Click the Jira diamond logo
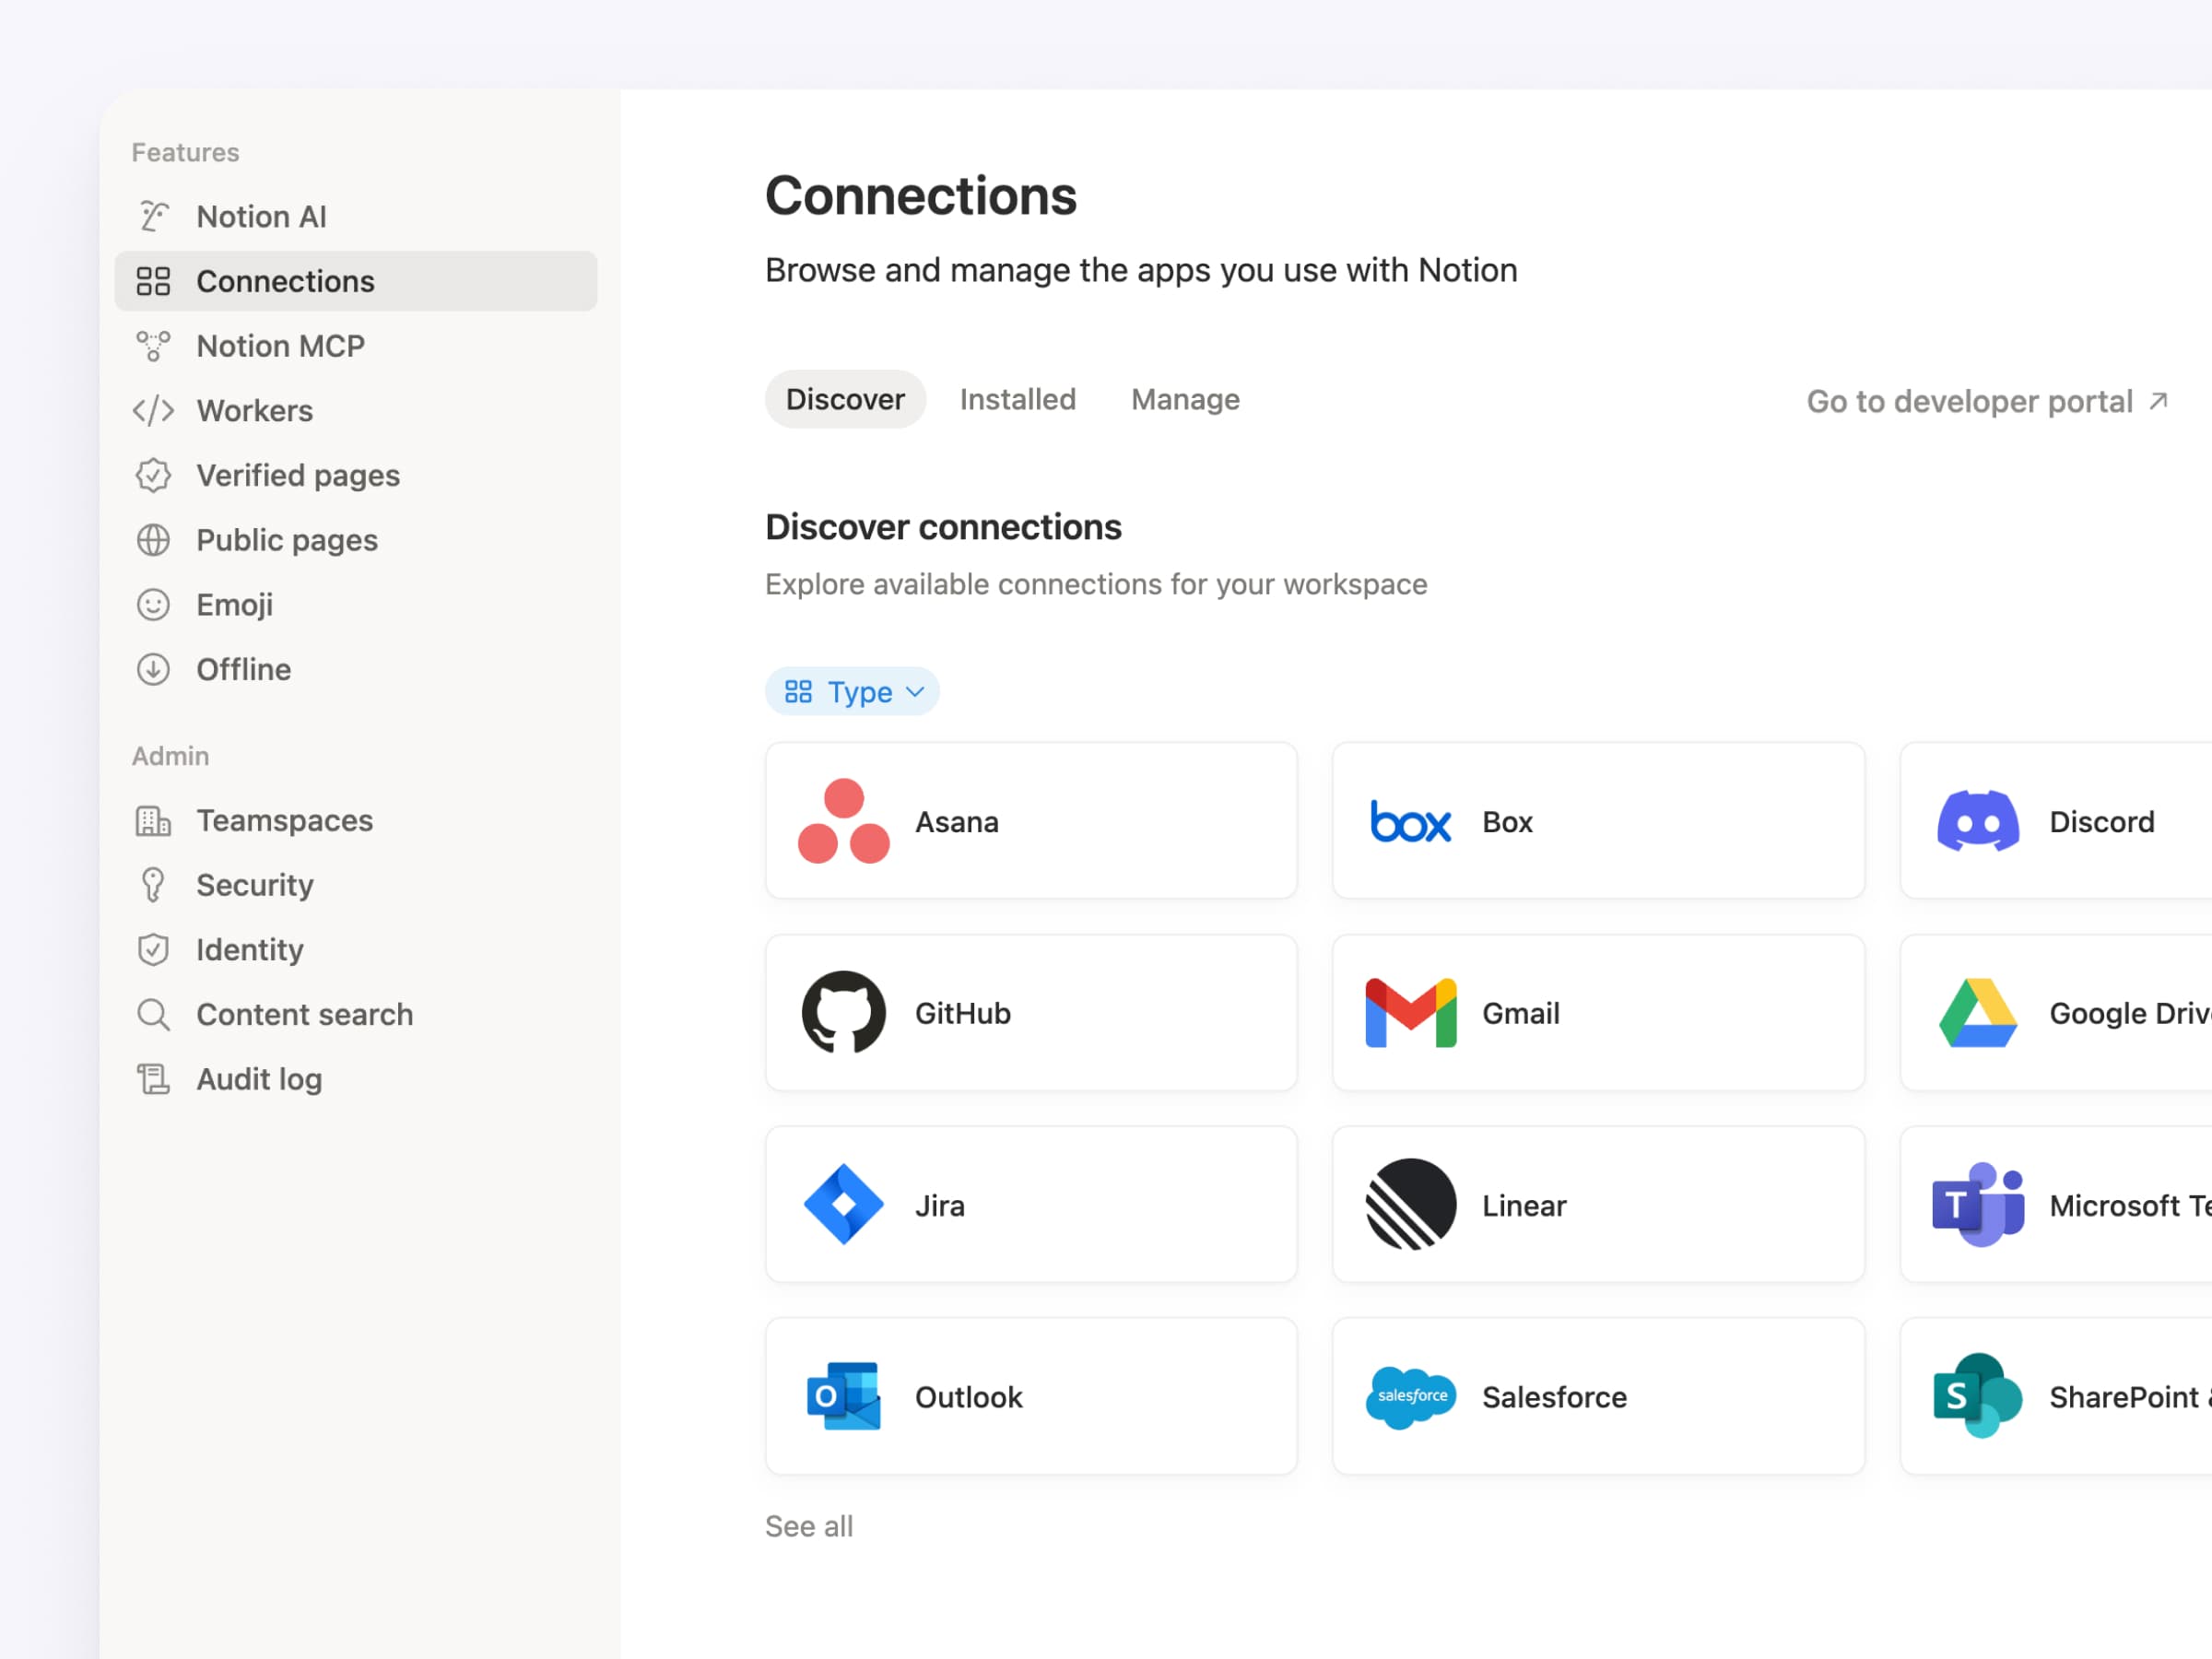 click(x=843, y=1204)
